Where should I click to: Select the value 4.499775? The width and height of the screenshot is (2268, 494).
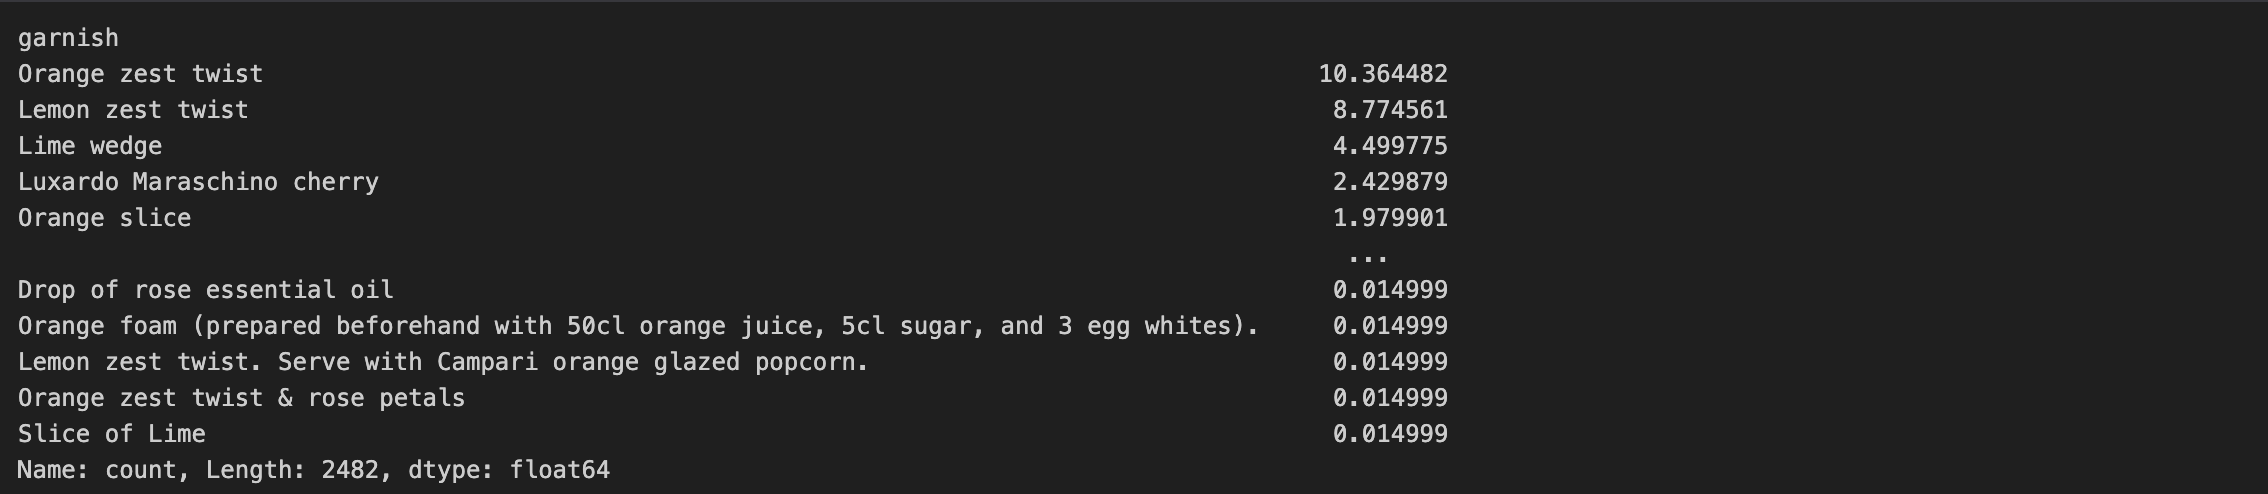point(1390,146)
